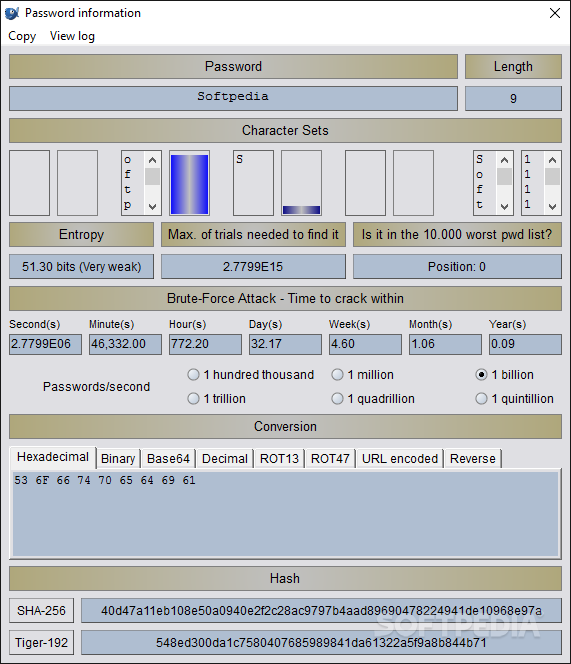Click the Conversion header bar

coord(286,426)
